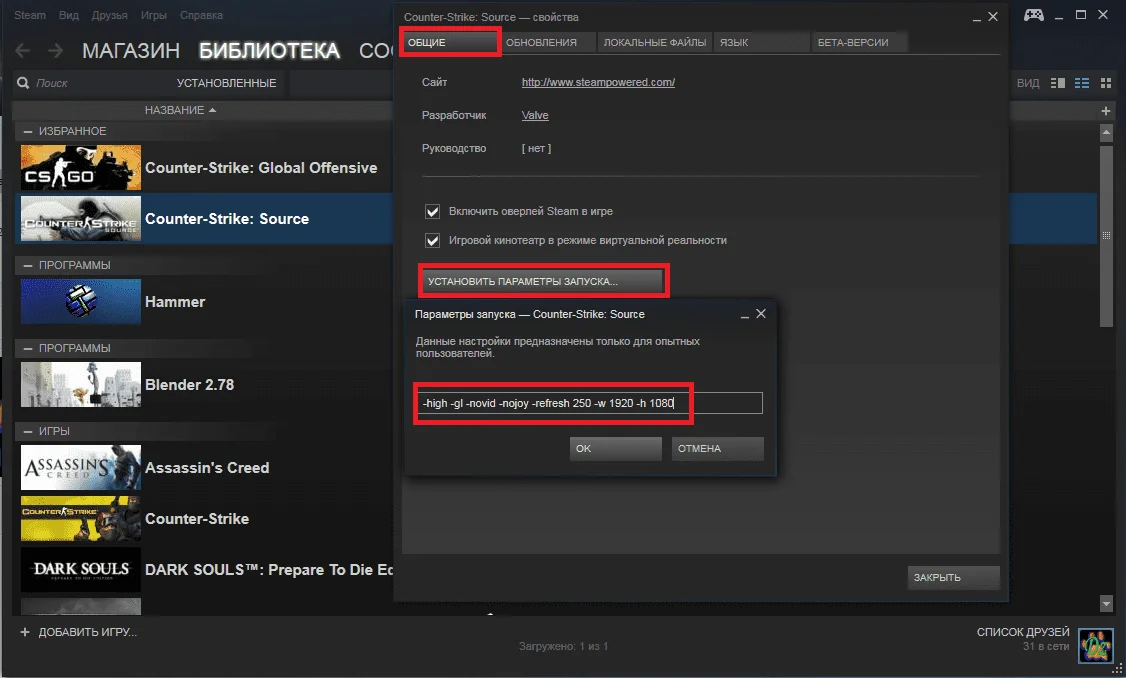Click the forward navigation arrow
The image size is (1126, 678).
pos(55,51)
